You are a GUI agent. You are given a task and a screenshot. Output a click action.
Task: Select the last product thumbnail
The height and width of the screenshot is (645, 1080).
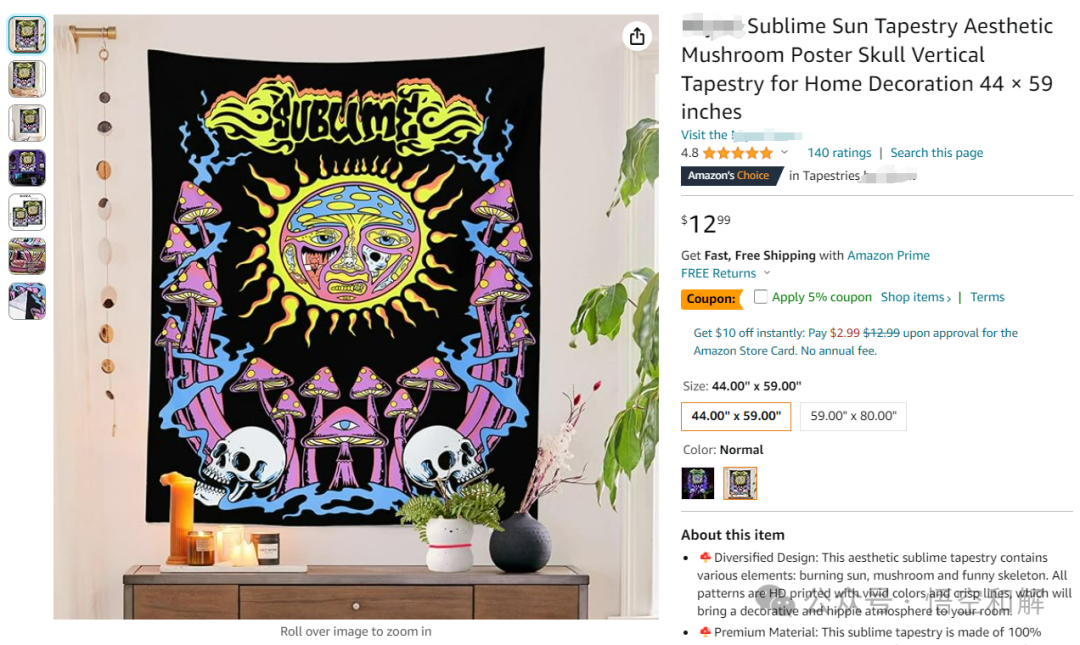[27, 301]
